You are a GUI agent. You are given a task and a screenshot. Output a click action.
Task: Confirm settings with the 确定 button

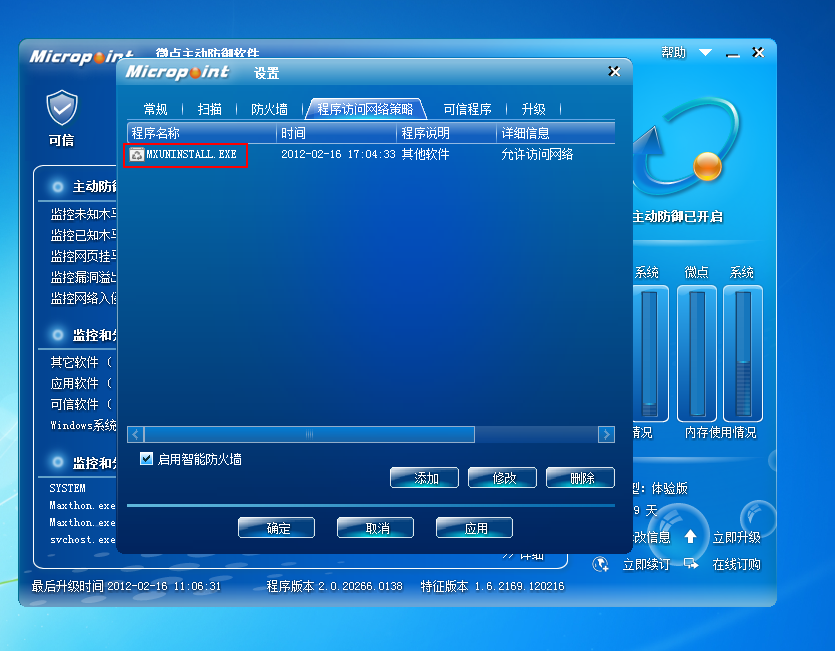276,527
